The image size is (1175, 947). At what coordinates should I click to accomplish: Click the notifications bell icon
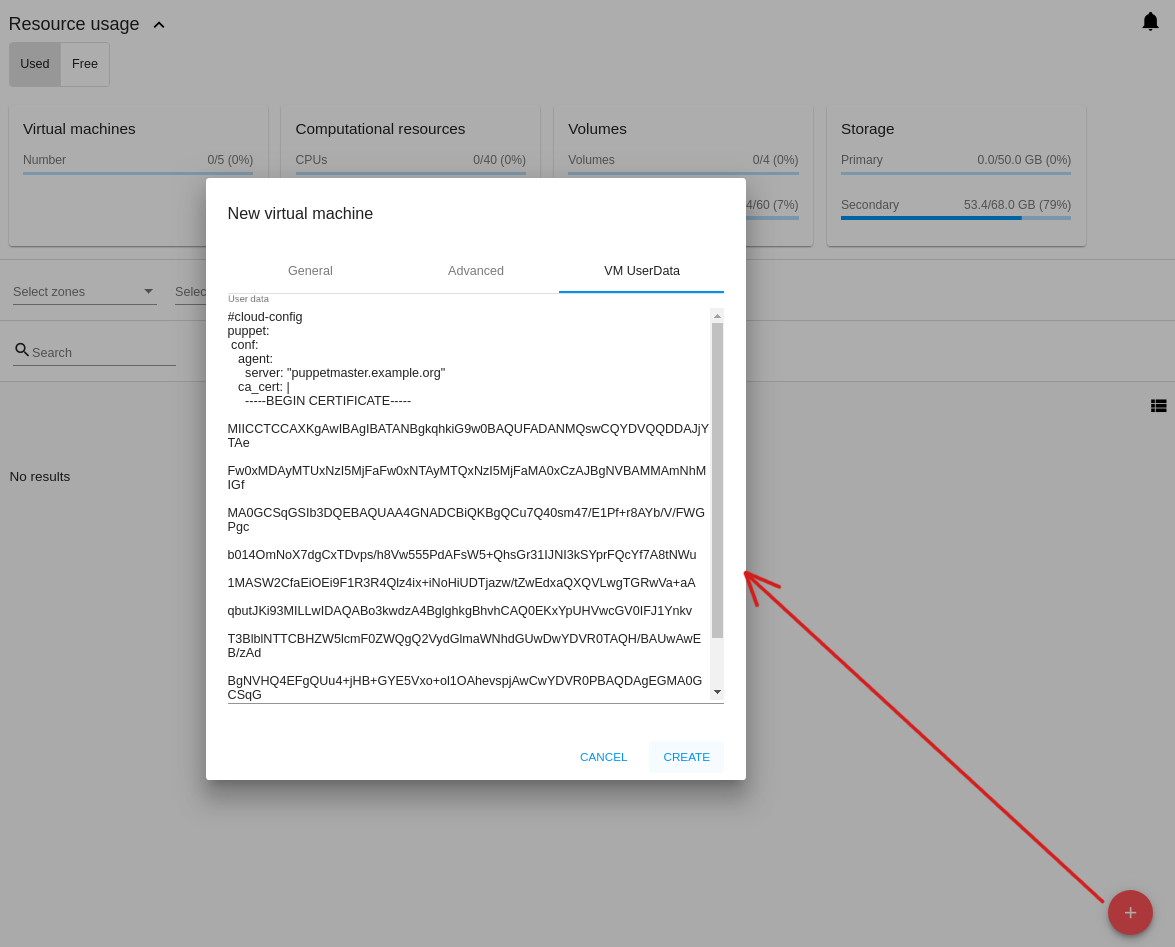(x=1150, y=22)
